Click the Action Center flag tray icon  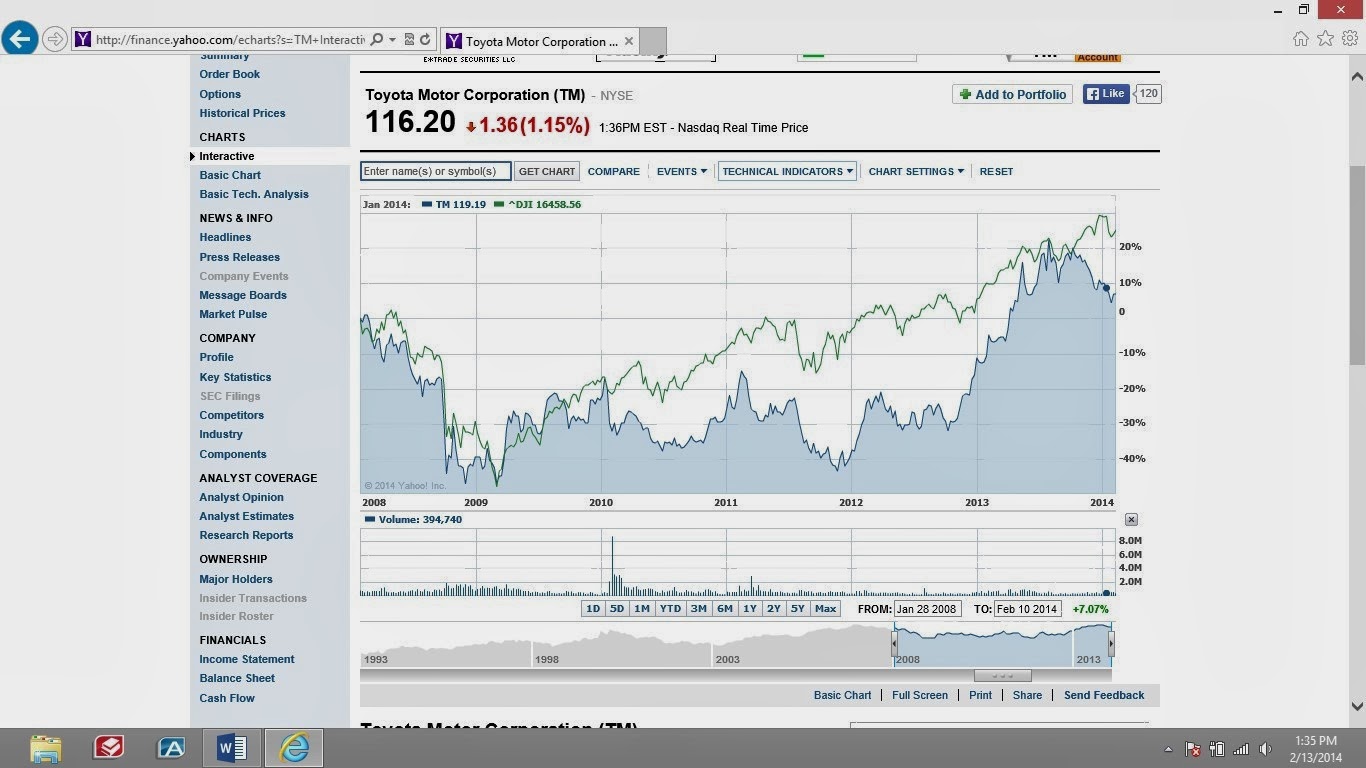pyautogui.click(x=1192, y=749)
